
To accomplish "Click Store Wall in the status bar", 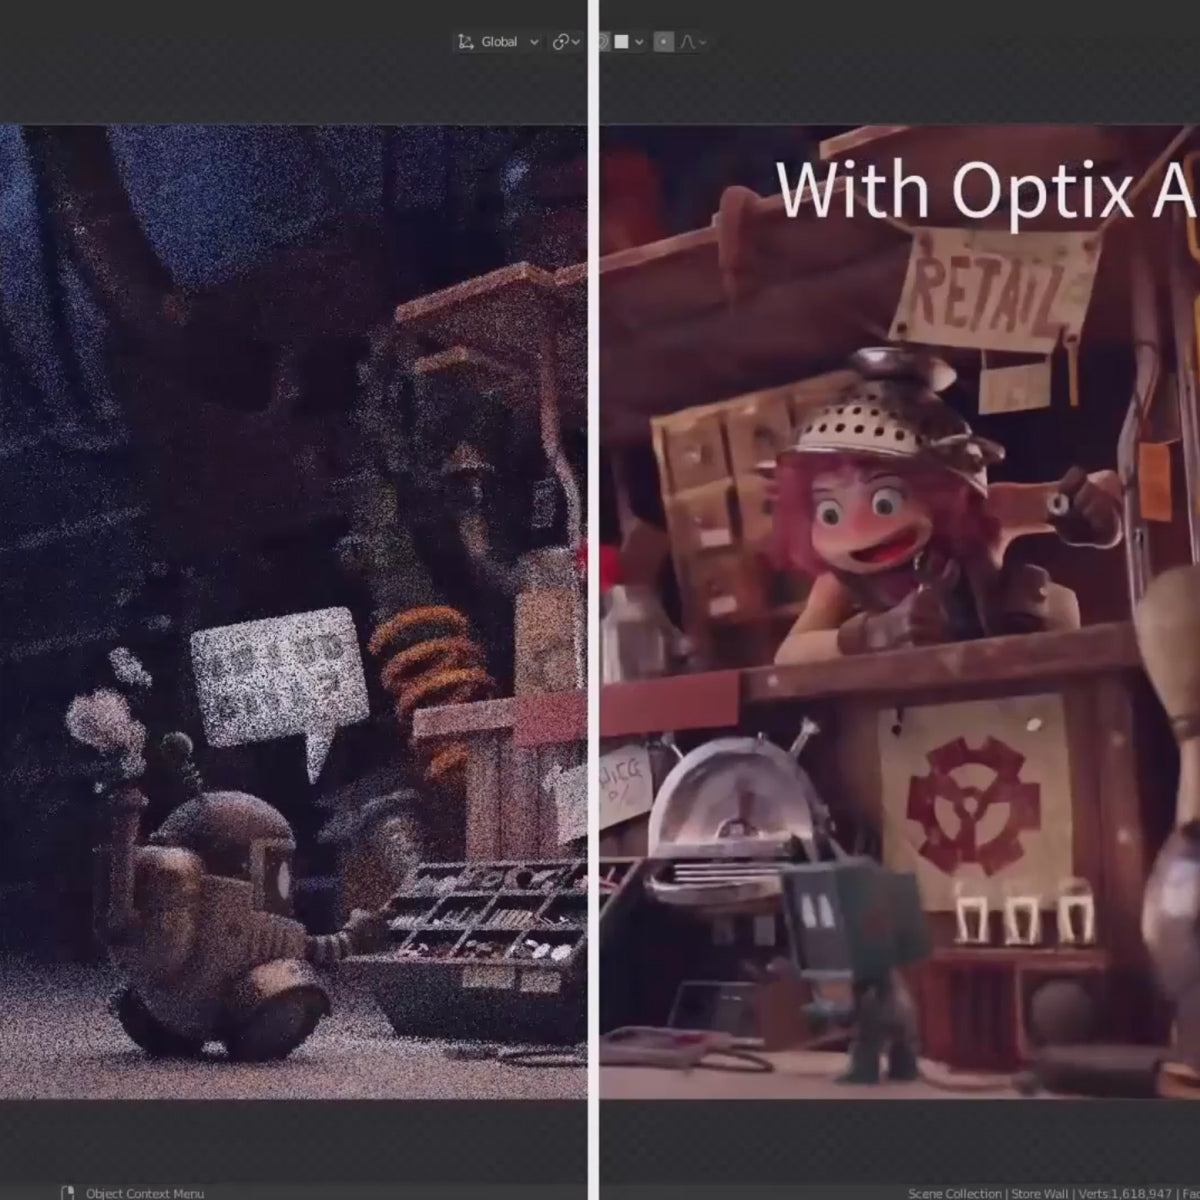I will coord(1041,1193).
